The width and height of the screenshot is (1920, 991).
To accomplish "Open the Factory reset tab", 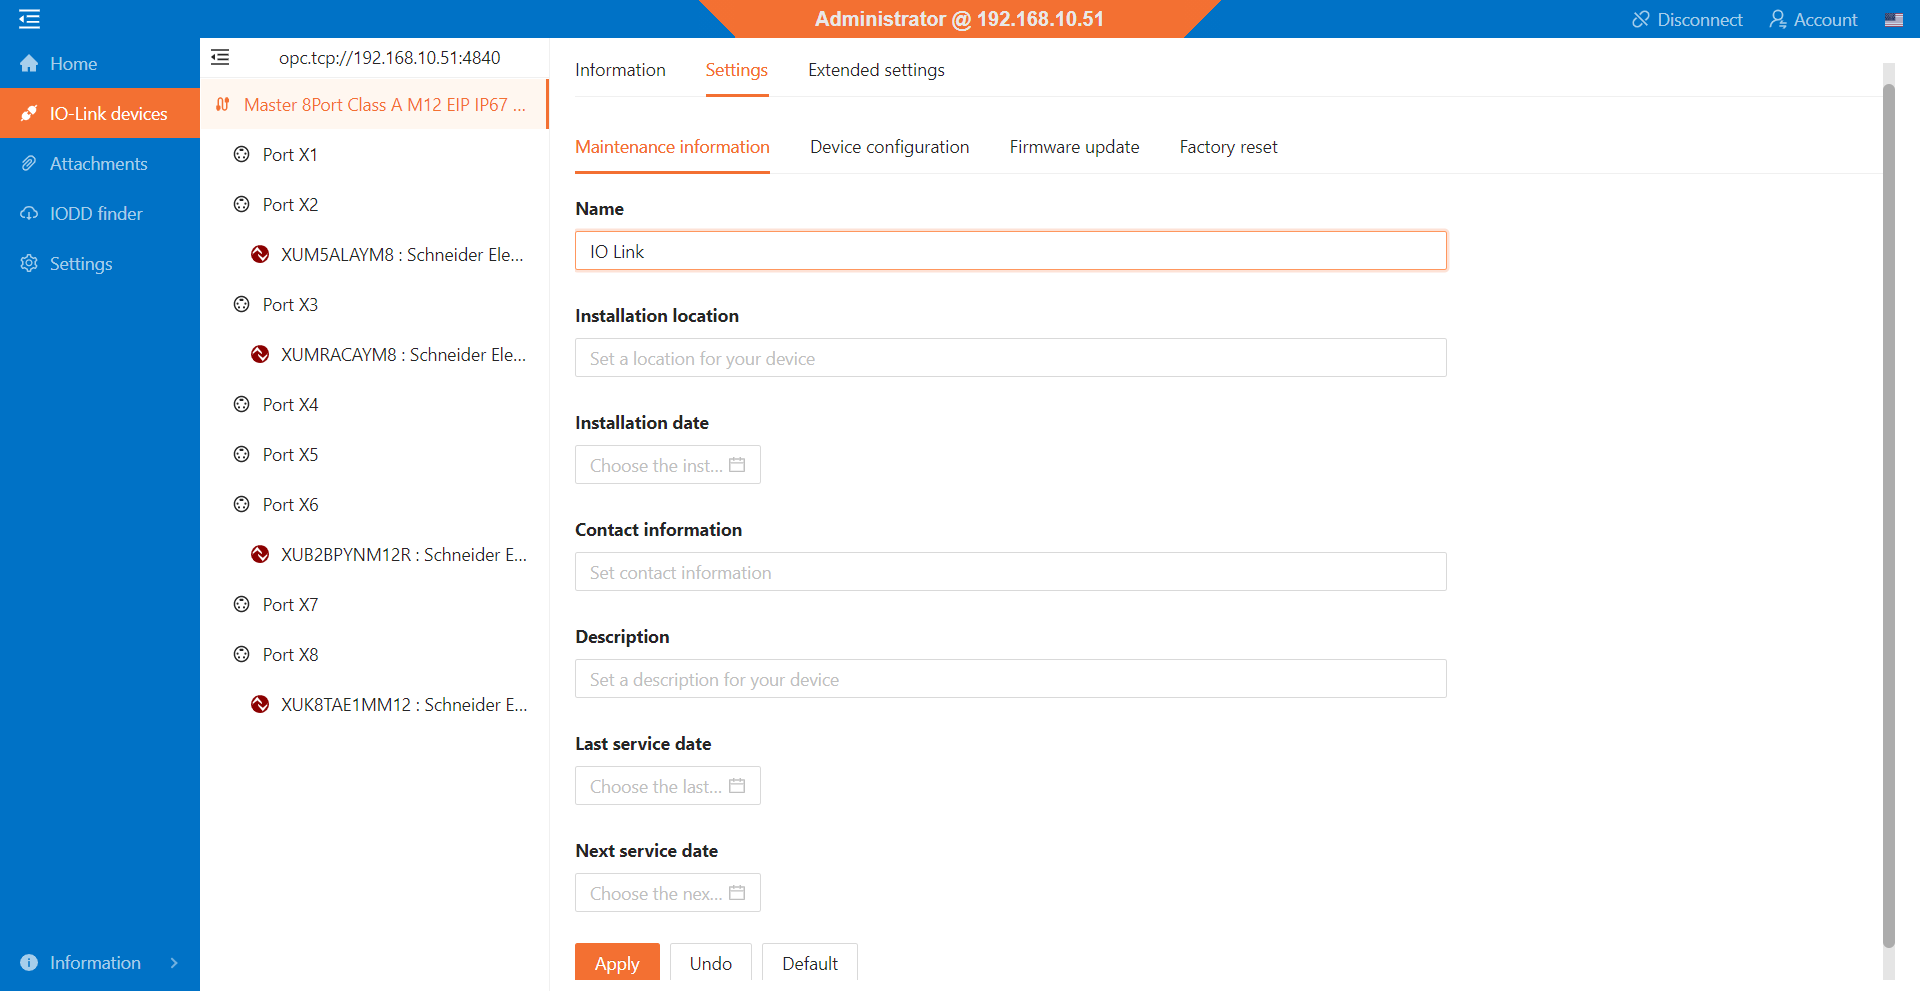I will pos(1228,147).
